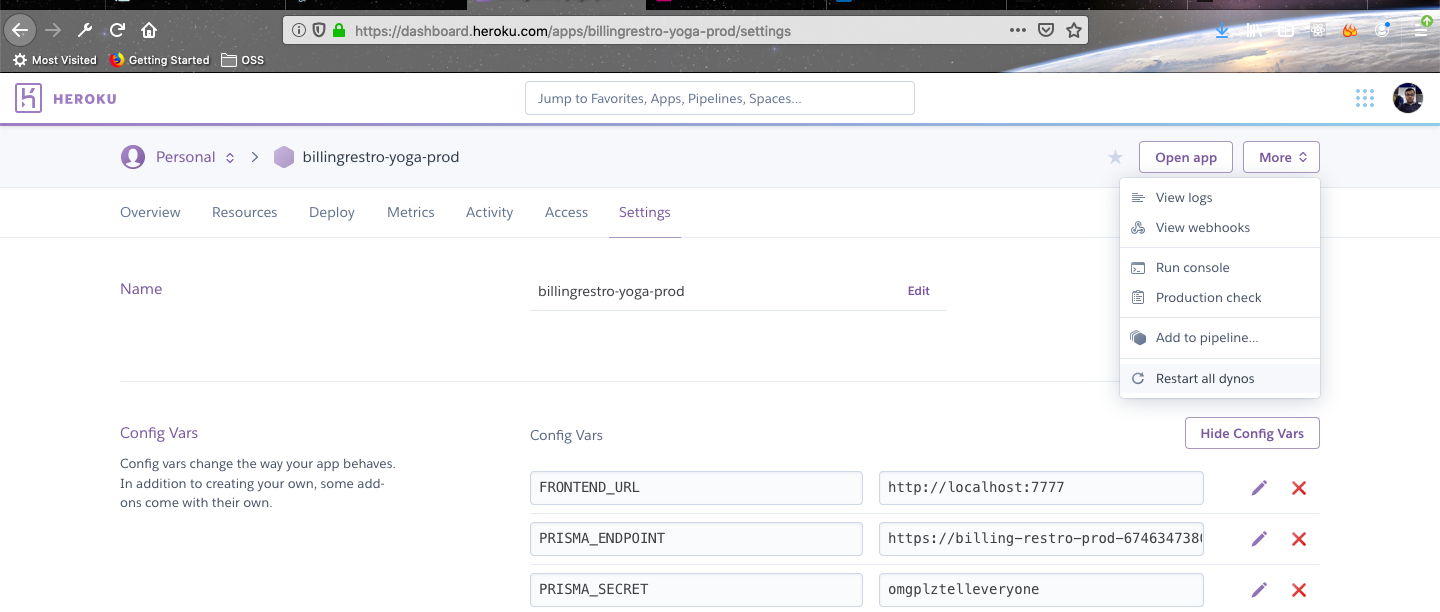The width and height of the screenshot is (1440, 612).
Task: Focus the Jump to Favorites search field
Action: click(x=720, y=98)
